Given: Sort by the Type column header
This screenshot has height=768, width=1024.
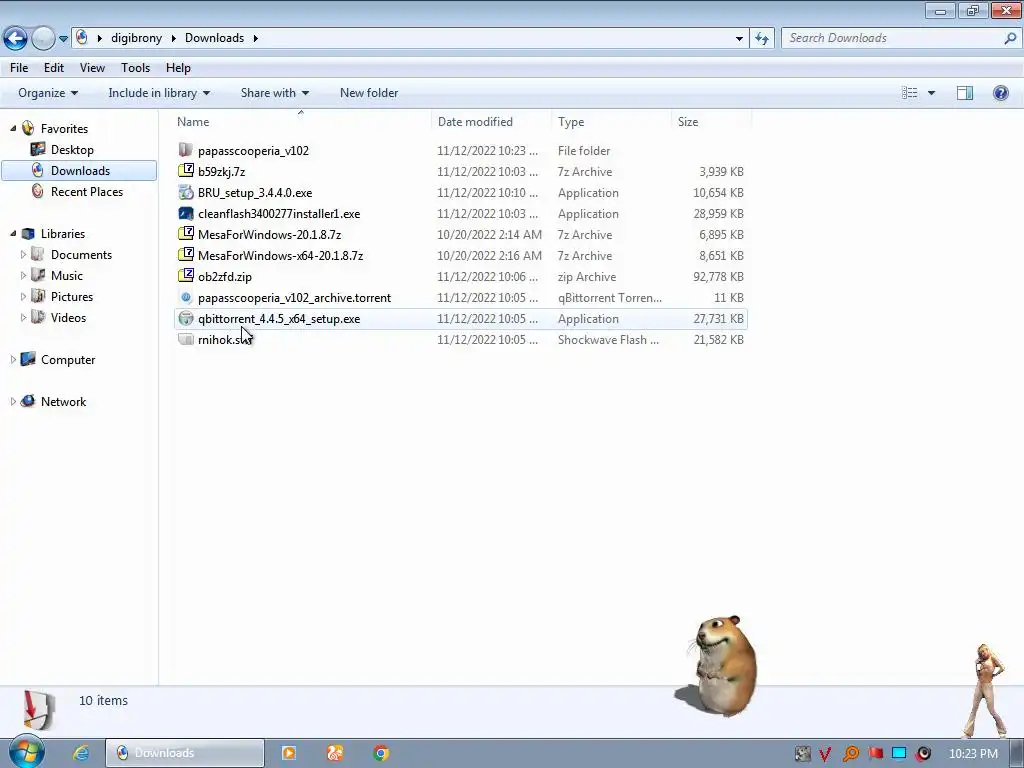Looking at the screenshot, I should pyautogui.click(x=611, y=121).
